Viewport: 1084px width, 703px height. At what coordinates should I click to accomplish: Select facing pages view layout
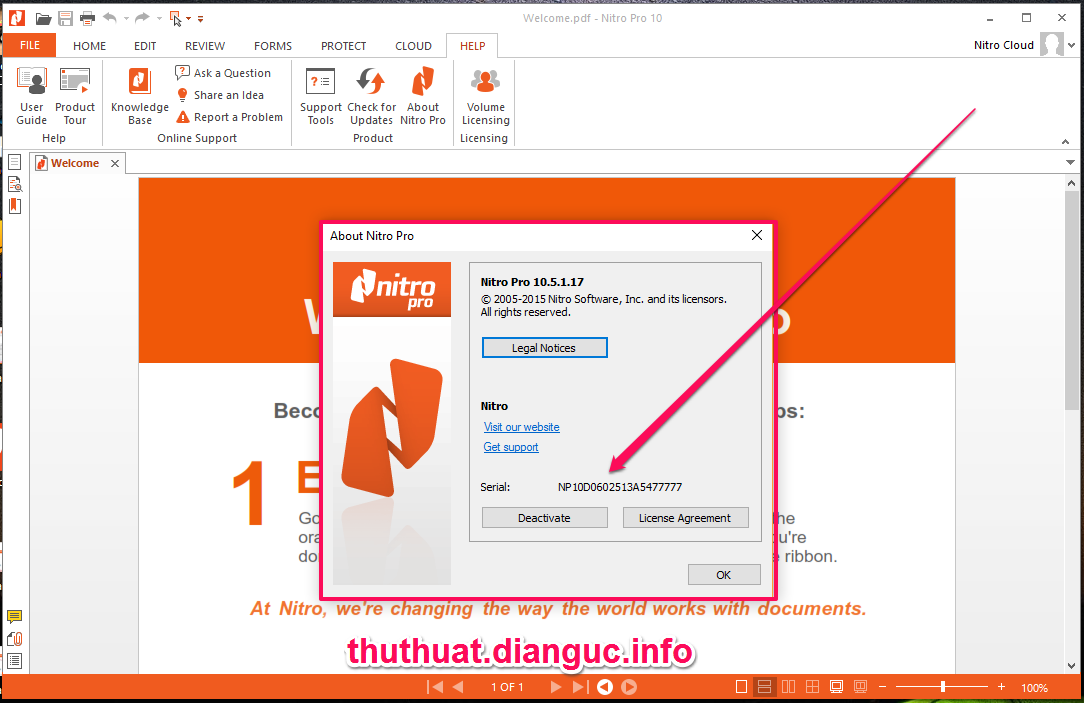tap(789, 687)
